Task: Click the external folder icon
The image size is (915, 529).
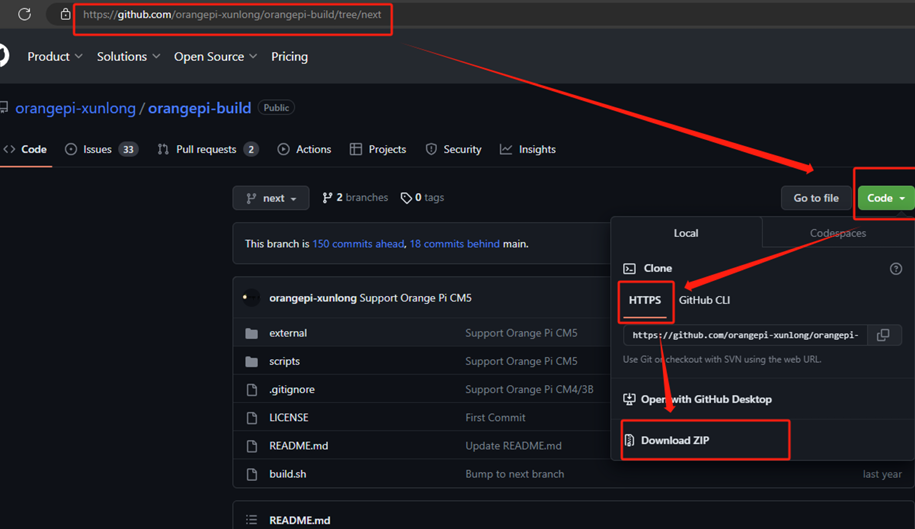Action: pyautogui.click(x=252, y=333)
